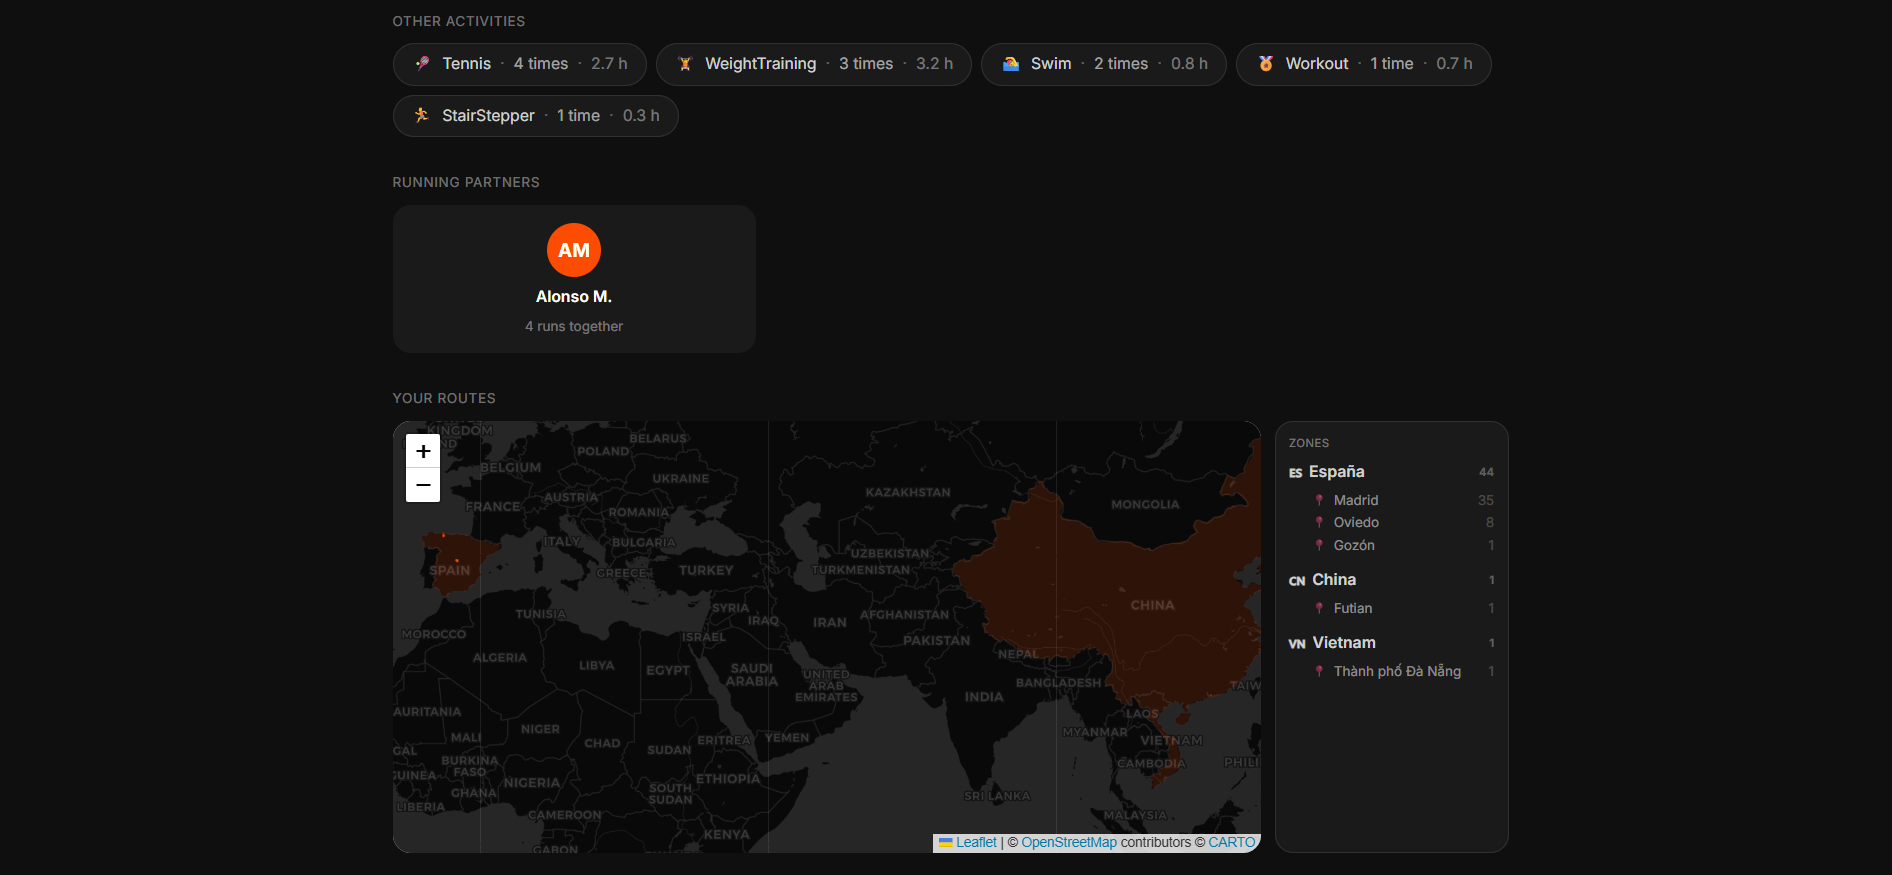Click the pin beside Thành phố Đà Nẵng
The height and width of the screenshot is (875, 1892).
pos(1319,671)
